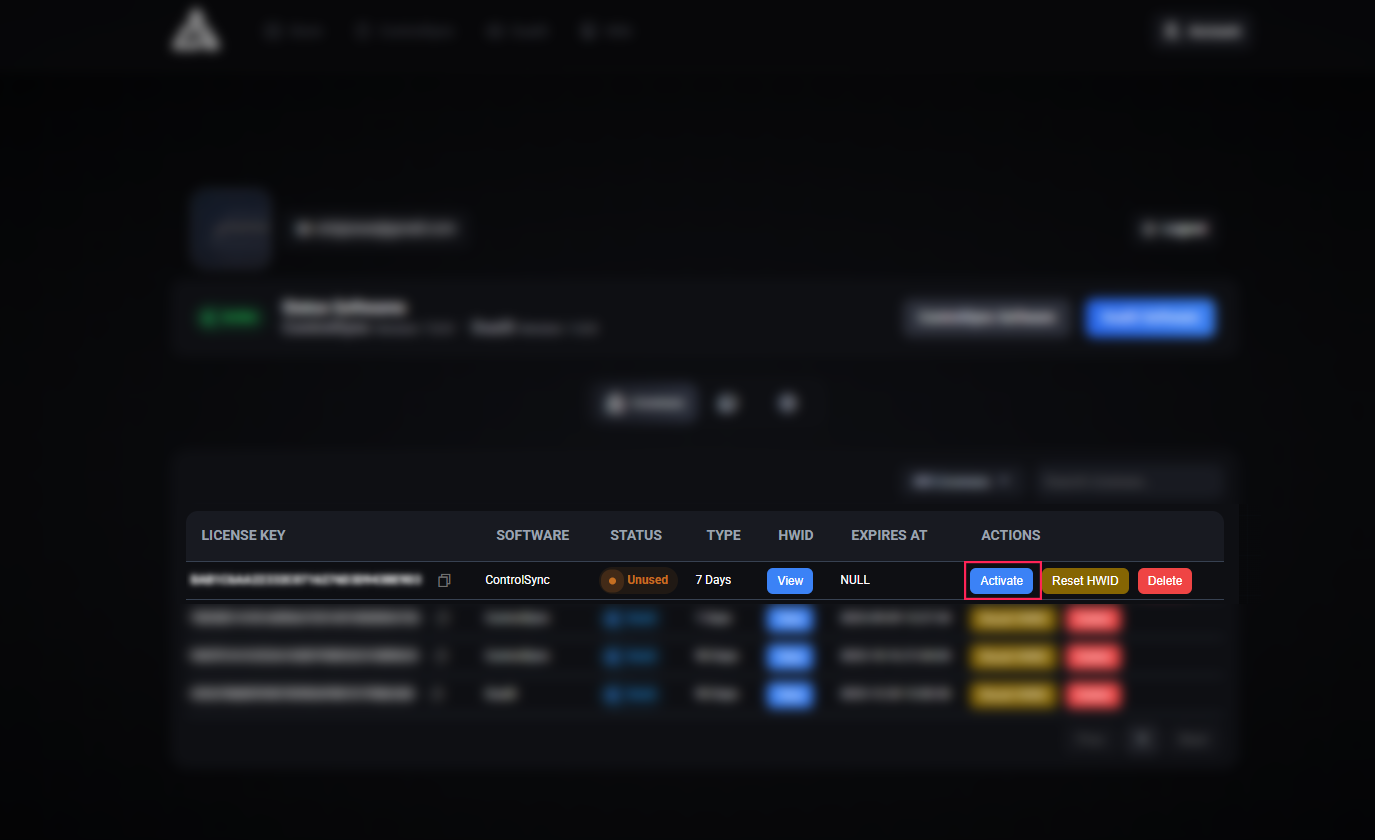Click the EXPIRES AT column header
The height and width of the screenshot is (840, 1375).
coord(889,535)
